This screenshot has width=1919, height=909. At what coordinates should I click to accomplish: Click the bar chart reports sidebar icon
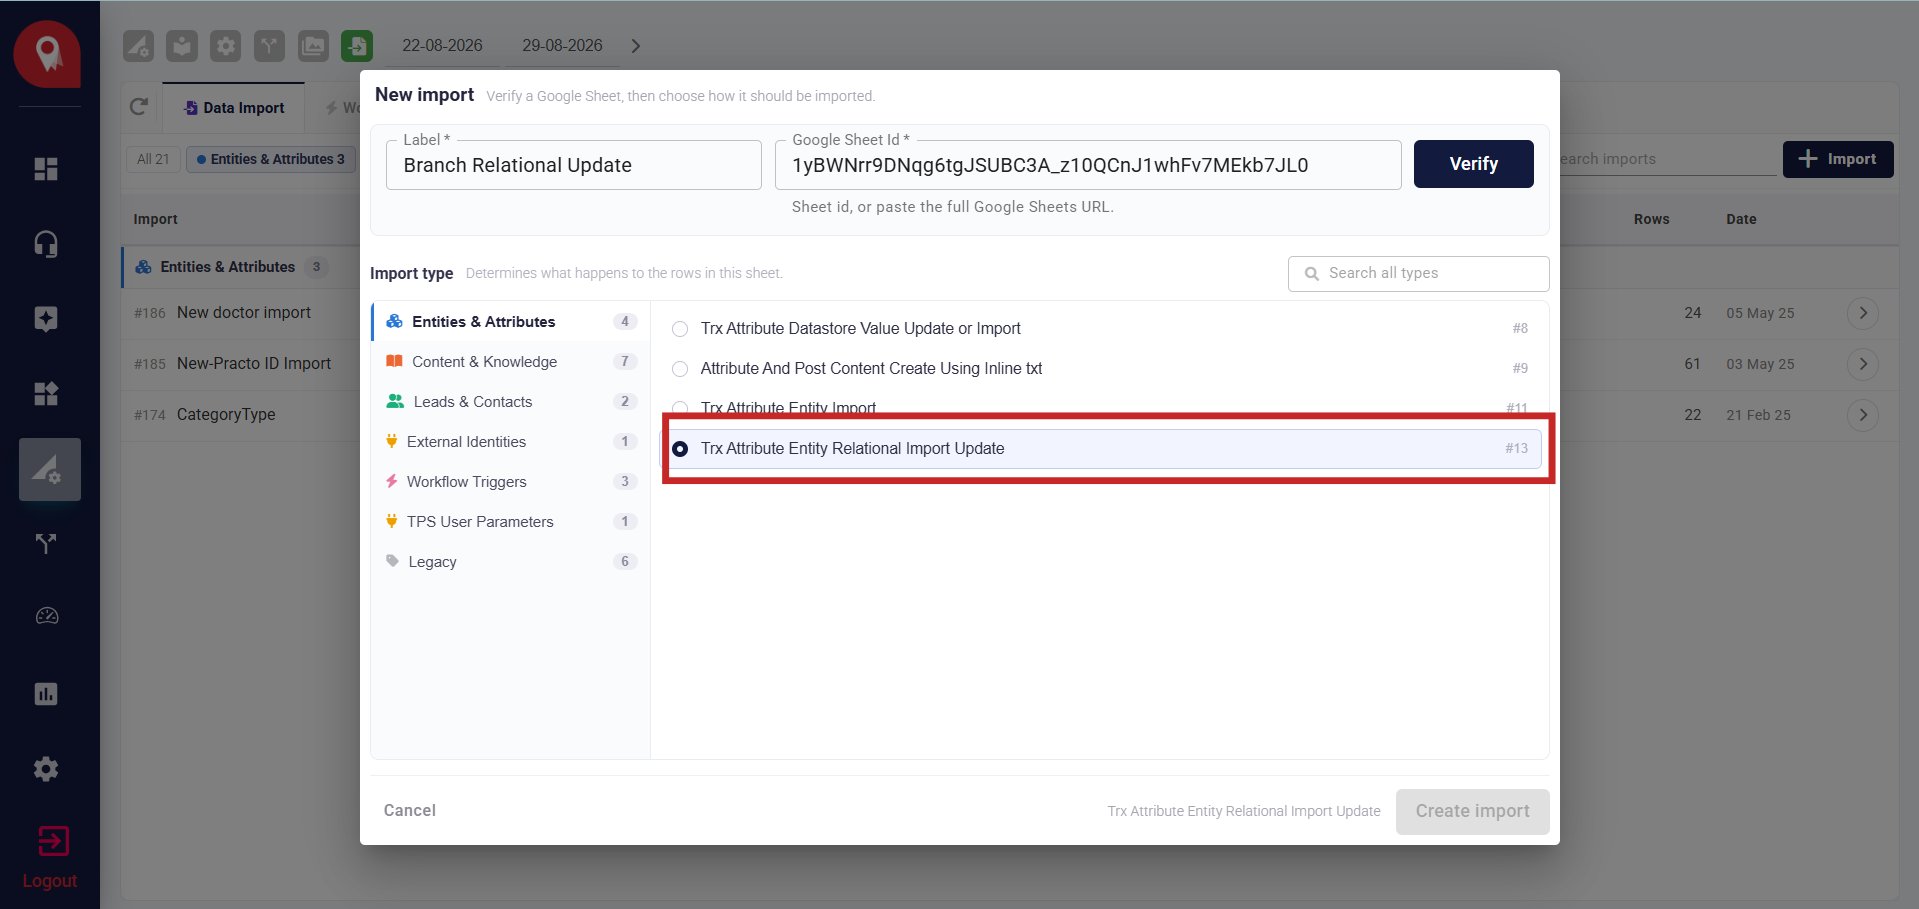pos(46,694)
